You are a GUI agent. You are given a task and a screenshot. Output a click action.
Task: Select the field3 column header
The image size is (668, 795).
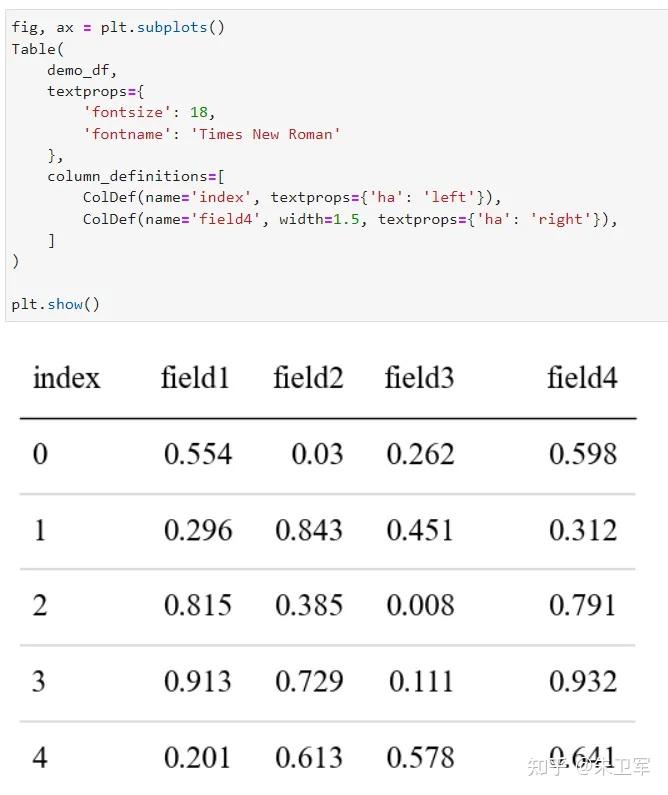pyautogui.click(x=419, y=378)
